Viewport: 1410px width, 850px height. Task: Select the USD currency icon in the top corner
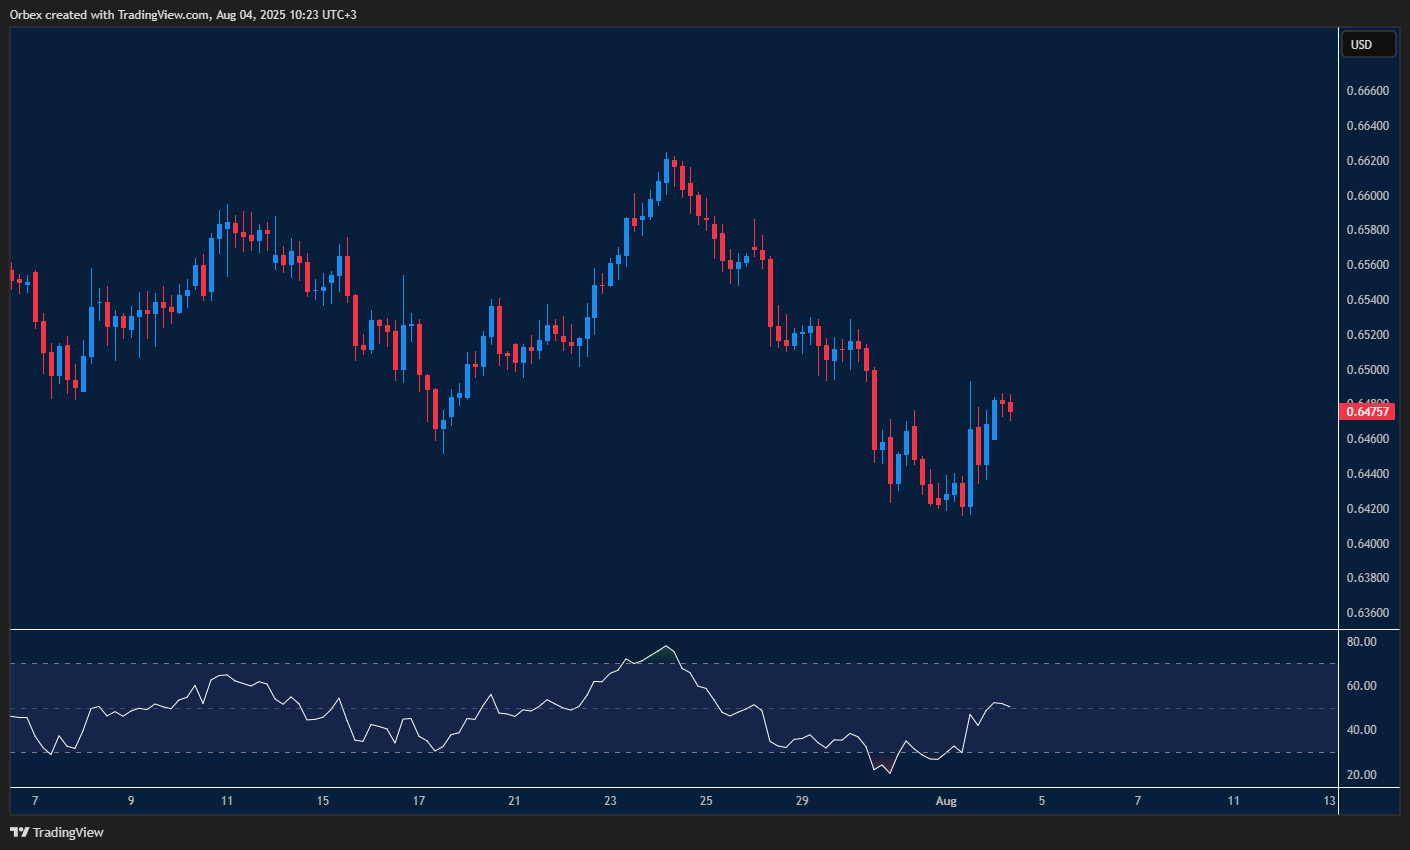1368,44
